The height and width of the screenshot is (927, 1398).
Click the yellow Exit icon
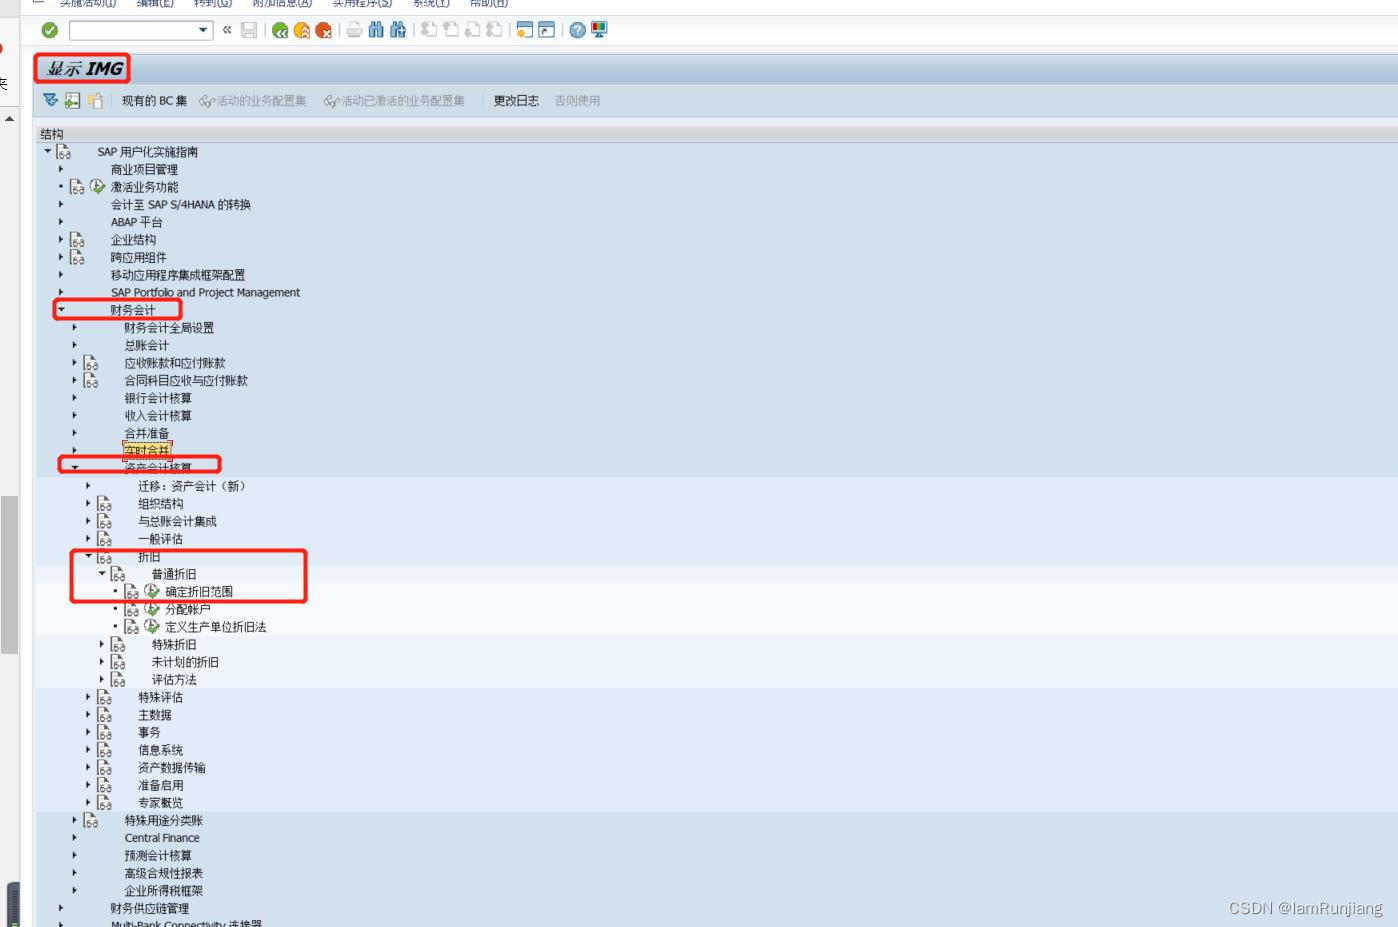click(302, 30)
